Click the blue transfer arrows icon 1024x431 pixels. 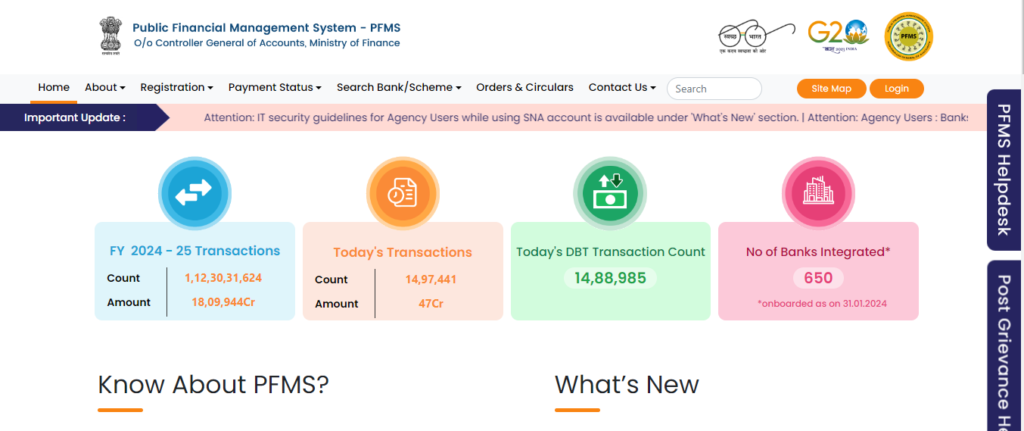point(195,193)
